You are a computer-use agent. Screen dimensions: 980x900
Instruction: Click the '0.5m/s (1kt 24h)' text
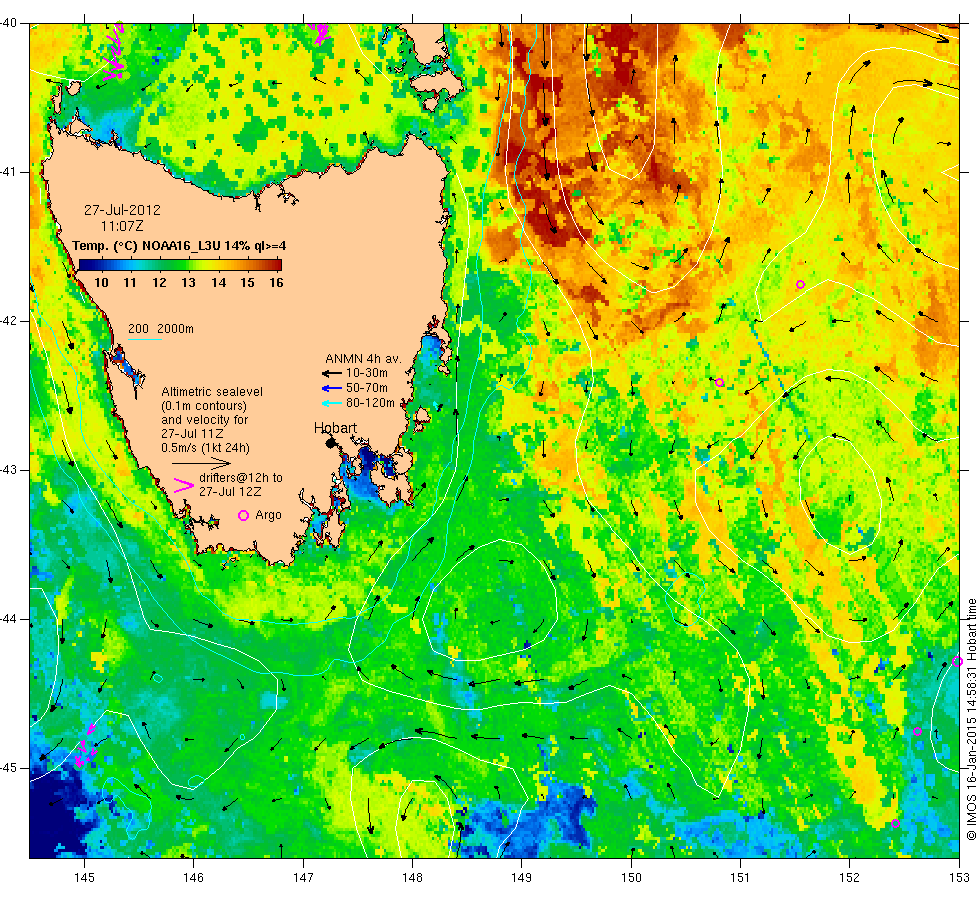205,448
